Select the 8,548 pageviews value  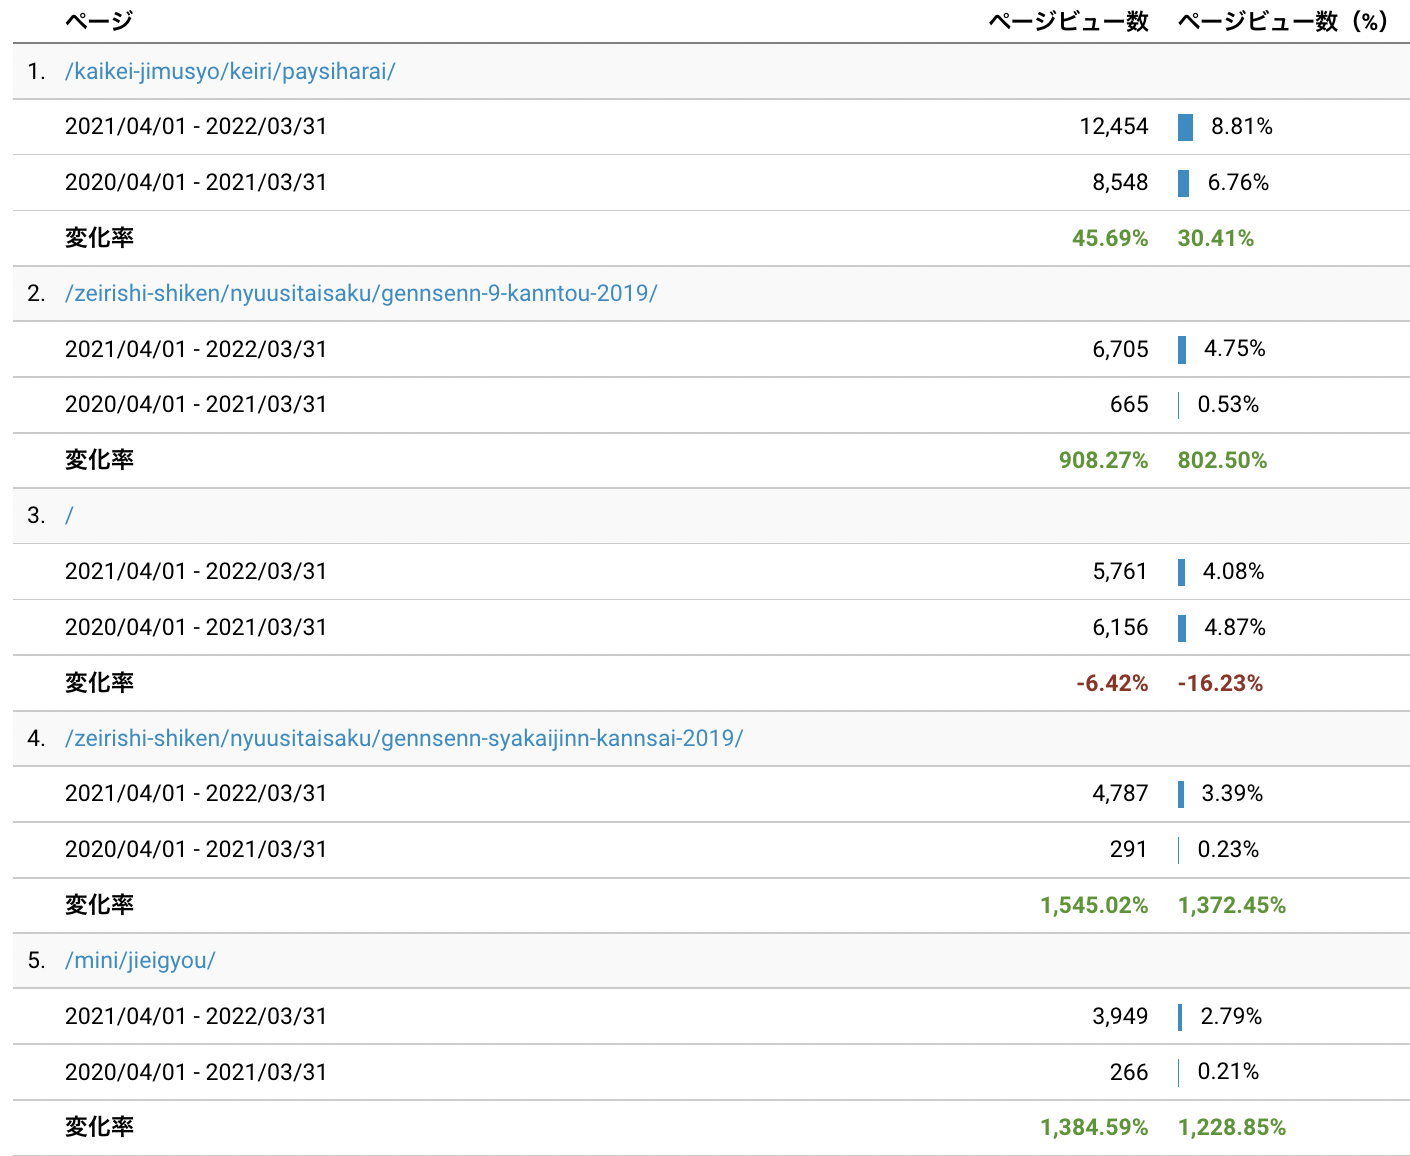pos(1120,183)
